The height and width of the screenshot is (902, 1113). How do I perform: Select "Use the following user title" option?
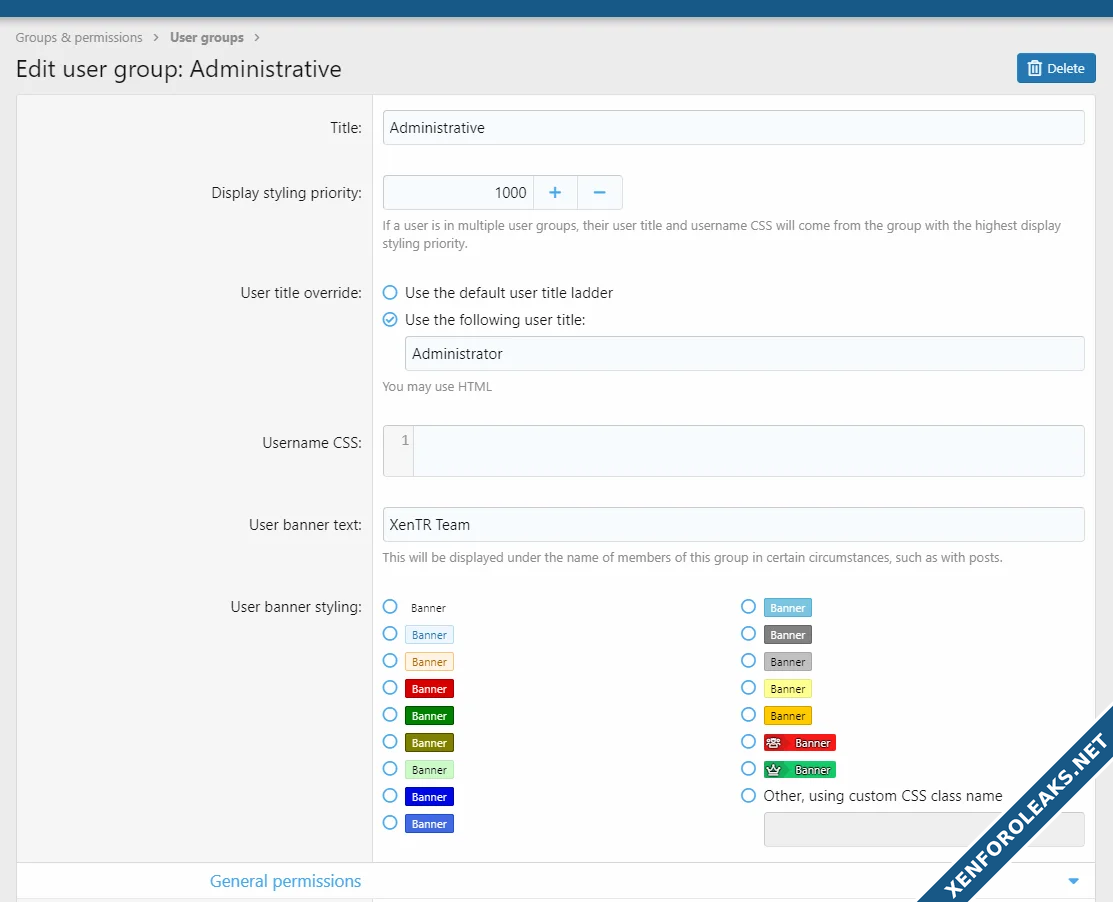tap(390, 320)
